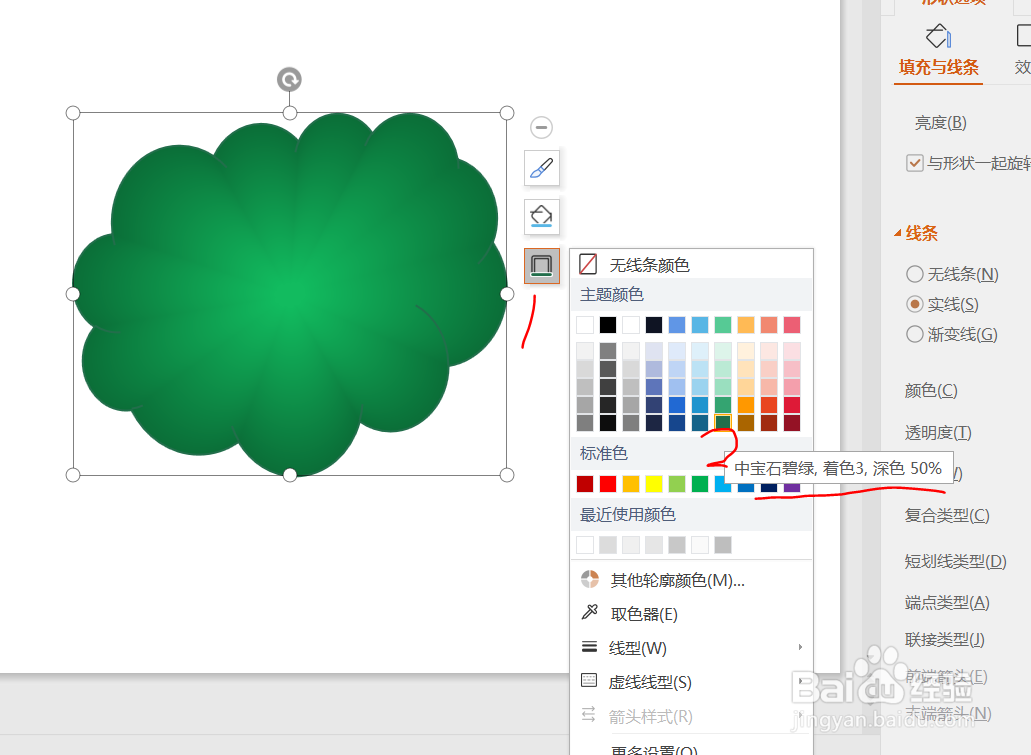1031x755 pixels.
Task: Collapse the 线条 section triangle
Action: pyautogui.click(x=898, y=233)
